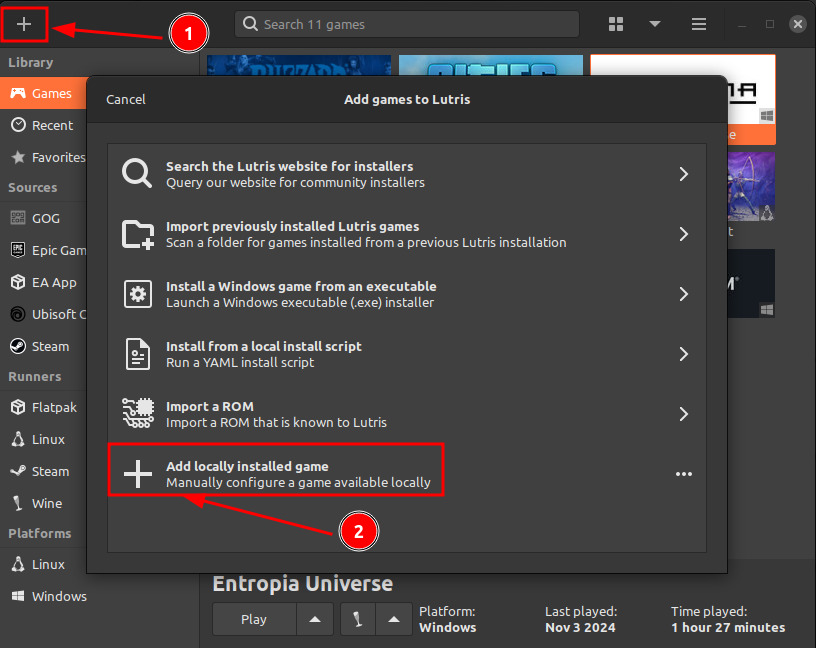Expand the Wine runner options arrow
816x648 pixels.
pos(396,619)
